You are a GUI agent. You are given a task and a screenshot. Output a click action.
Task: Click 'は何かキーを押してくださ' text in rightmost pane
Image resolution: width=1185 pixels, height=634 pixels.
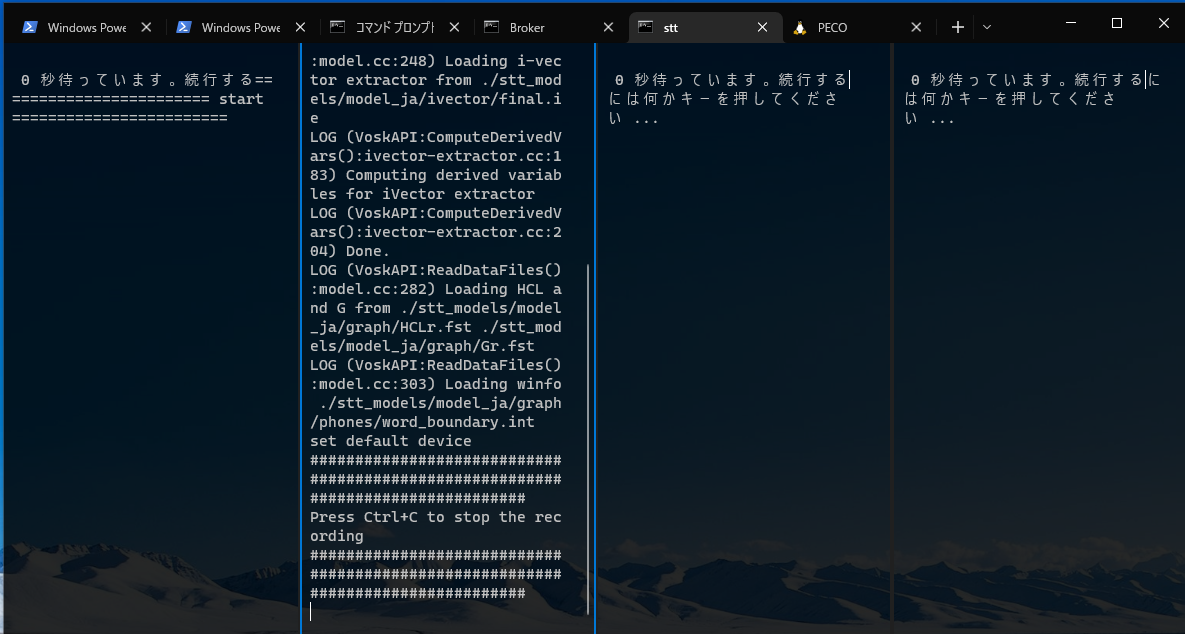1010,99
